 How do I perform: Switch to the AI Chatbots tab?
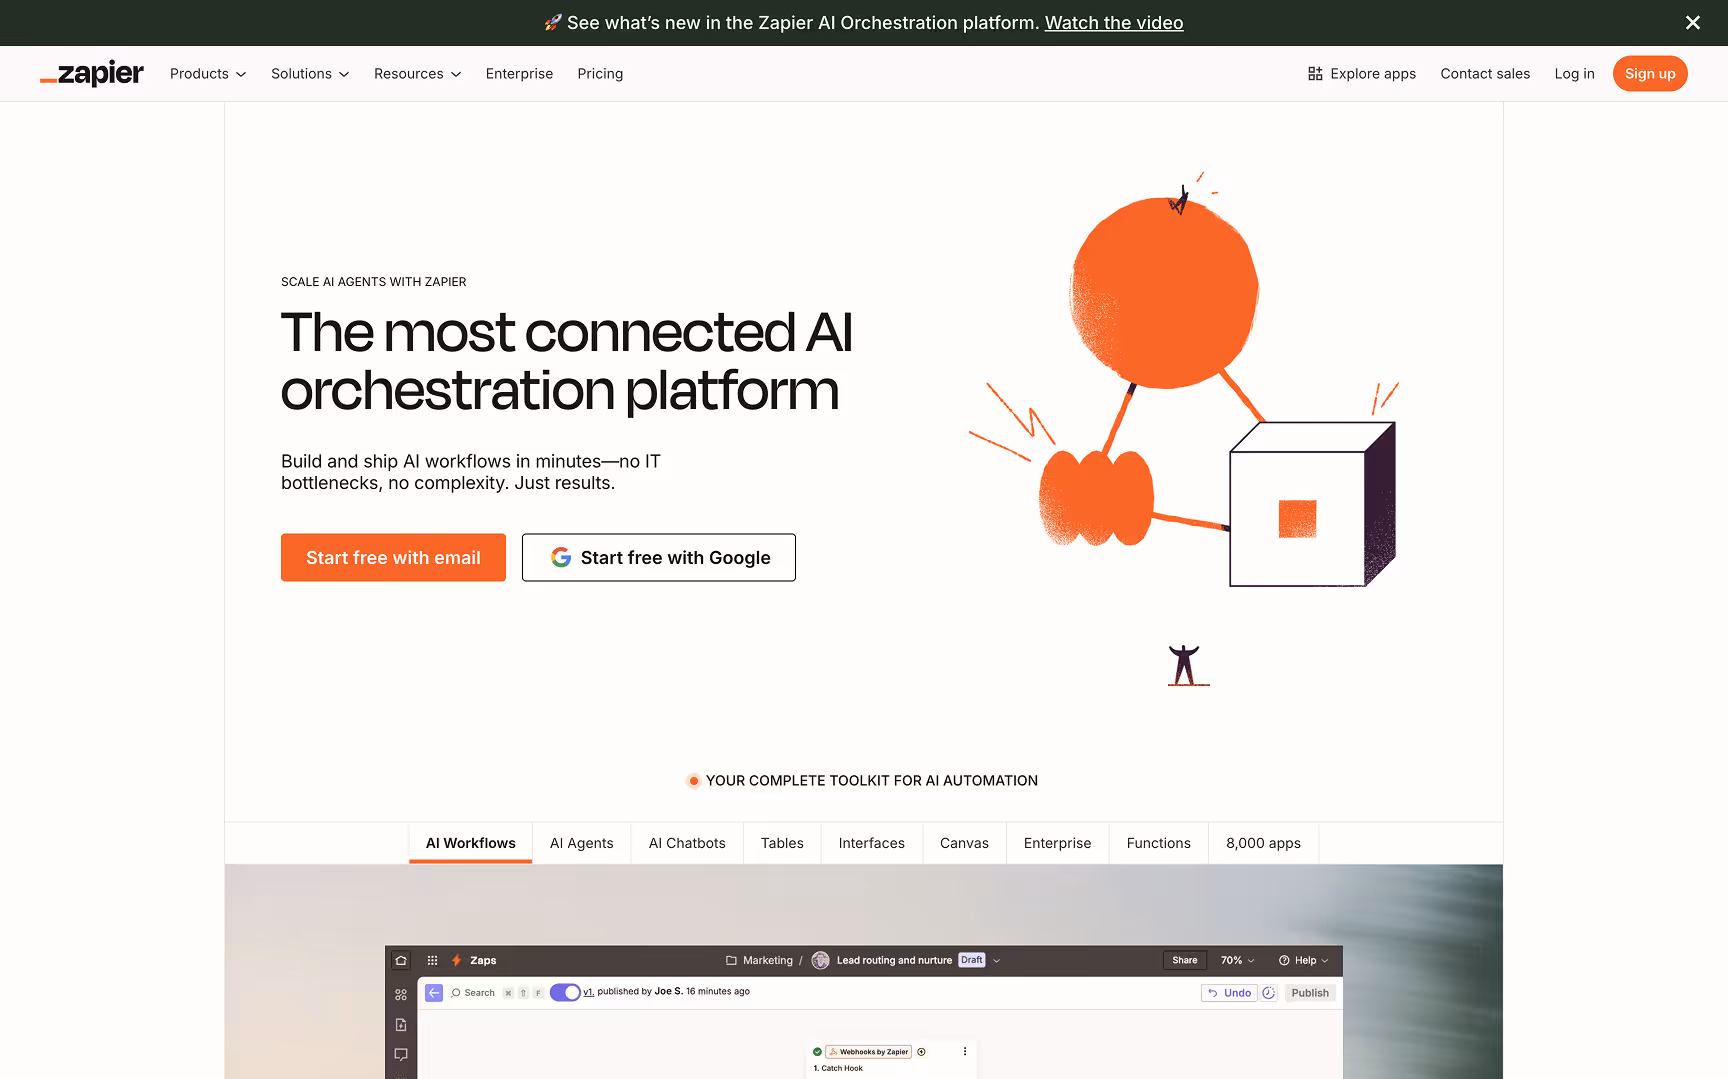click(x=687, y=843)
